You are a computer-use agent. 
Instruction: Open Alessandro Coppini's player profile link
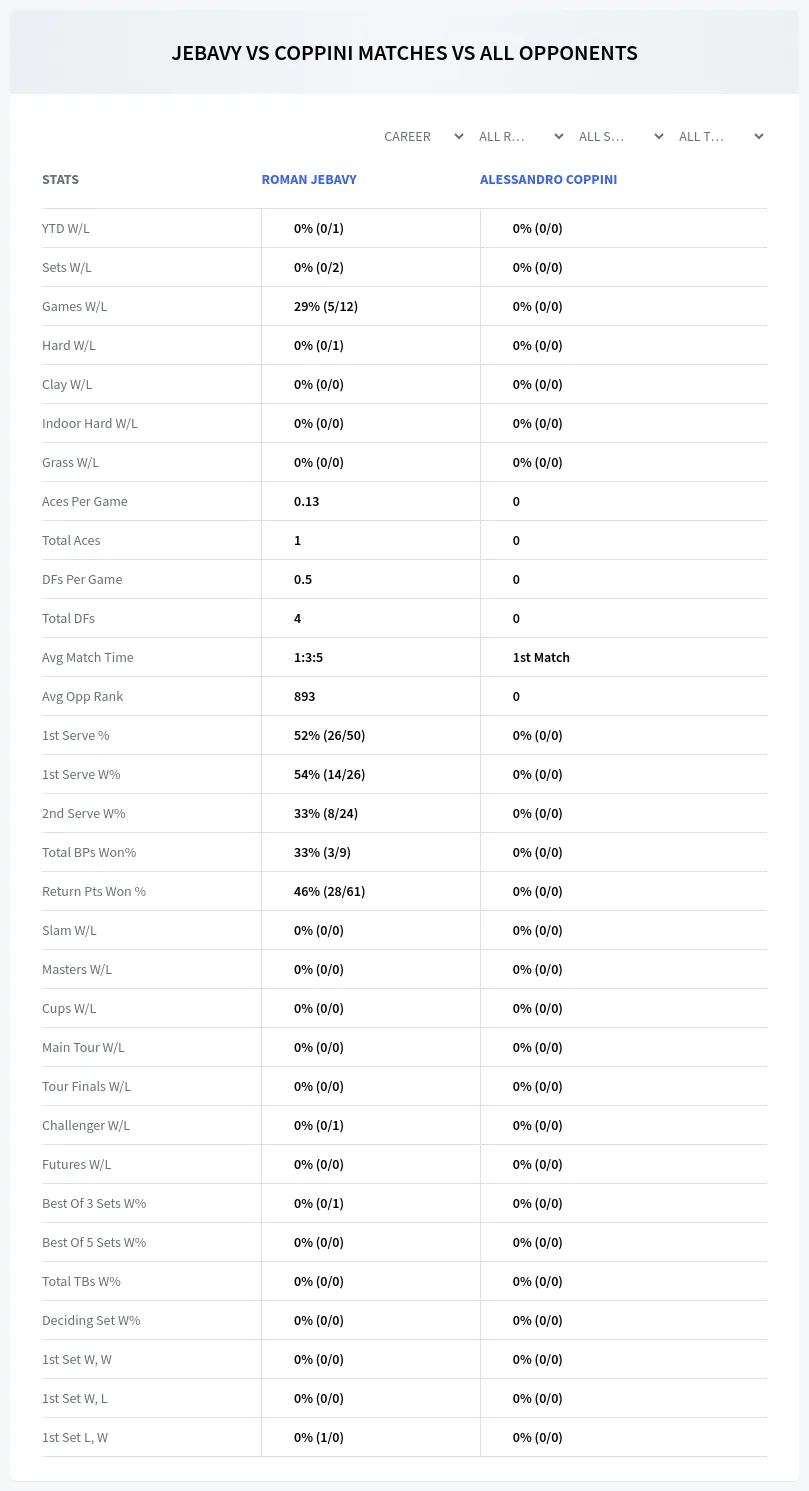(548, 180)
